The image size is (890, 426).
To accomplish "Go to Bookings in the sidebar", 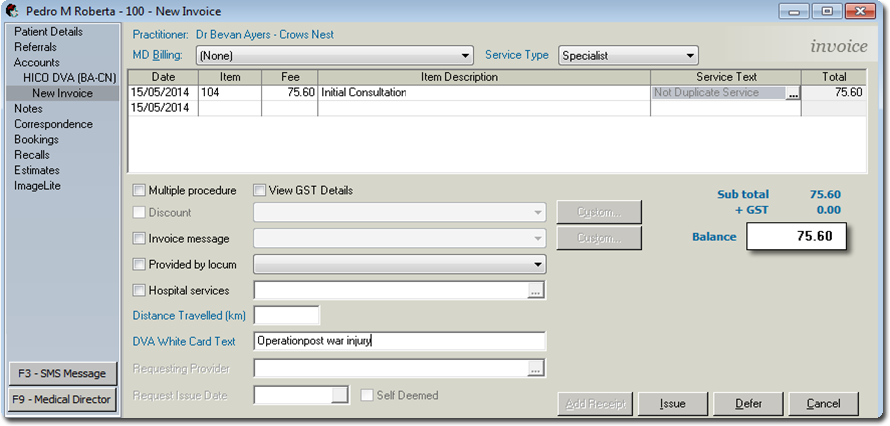I will point(36,140).
